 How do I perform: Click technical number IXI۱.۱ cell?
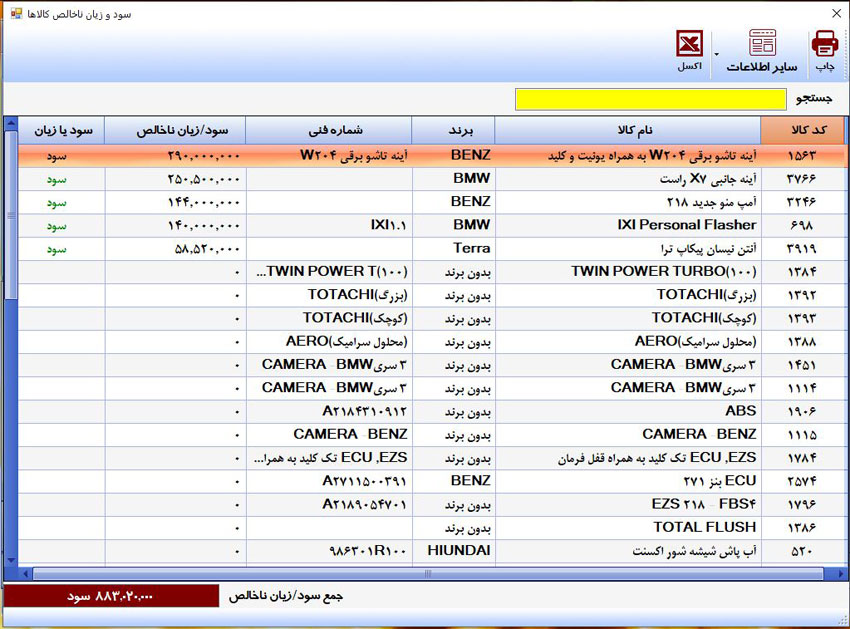[329, 226]
